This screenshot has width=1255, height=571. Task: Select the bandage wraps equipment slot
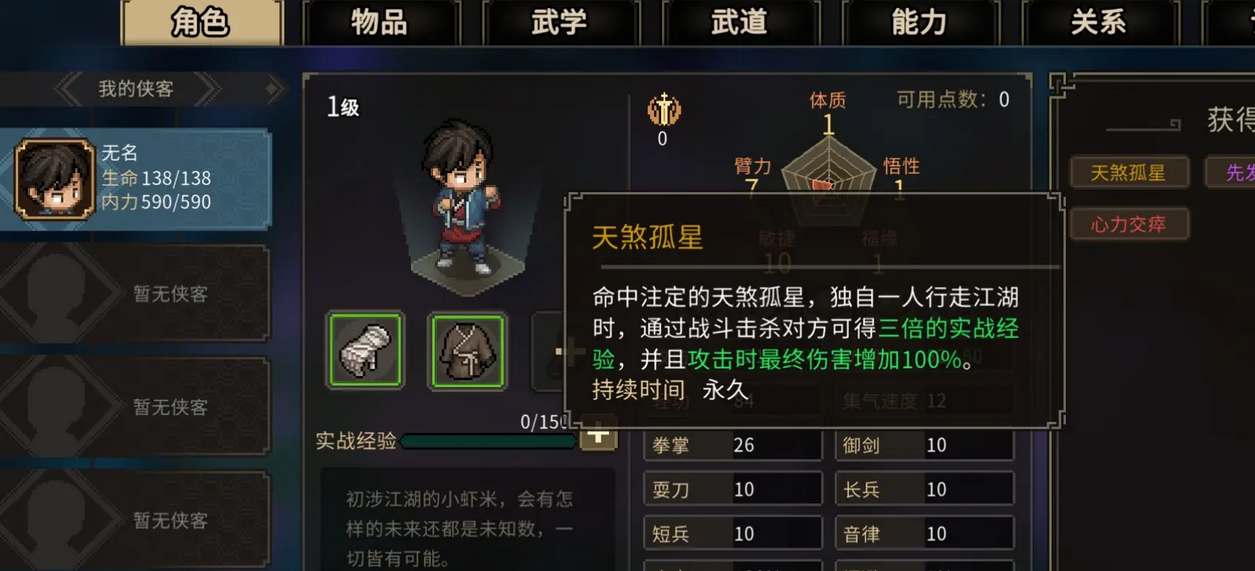365,350
